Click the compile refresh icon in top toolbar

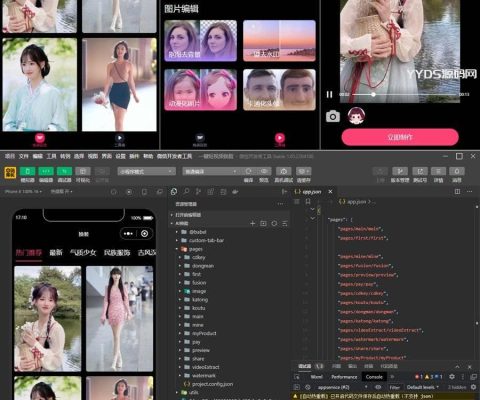tap(248, 171)
